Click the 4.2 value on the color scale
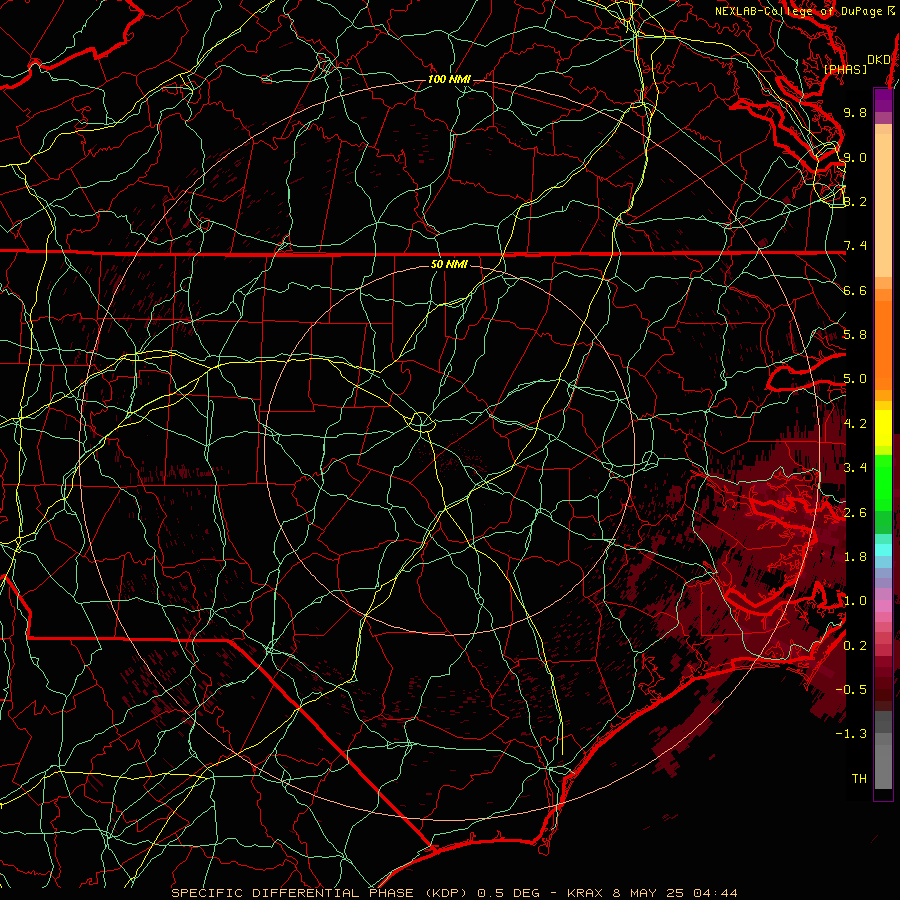Viewport: 900px width, 900px height. tap(855, 424)
